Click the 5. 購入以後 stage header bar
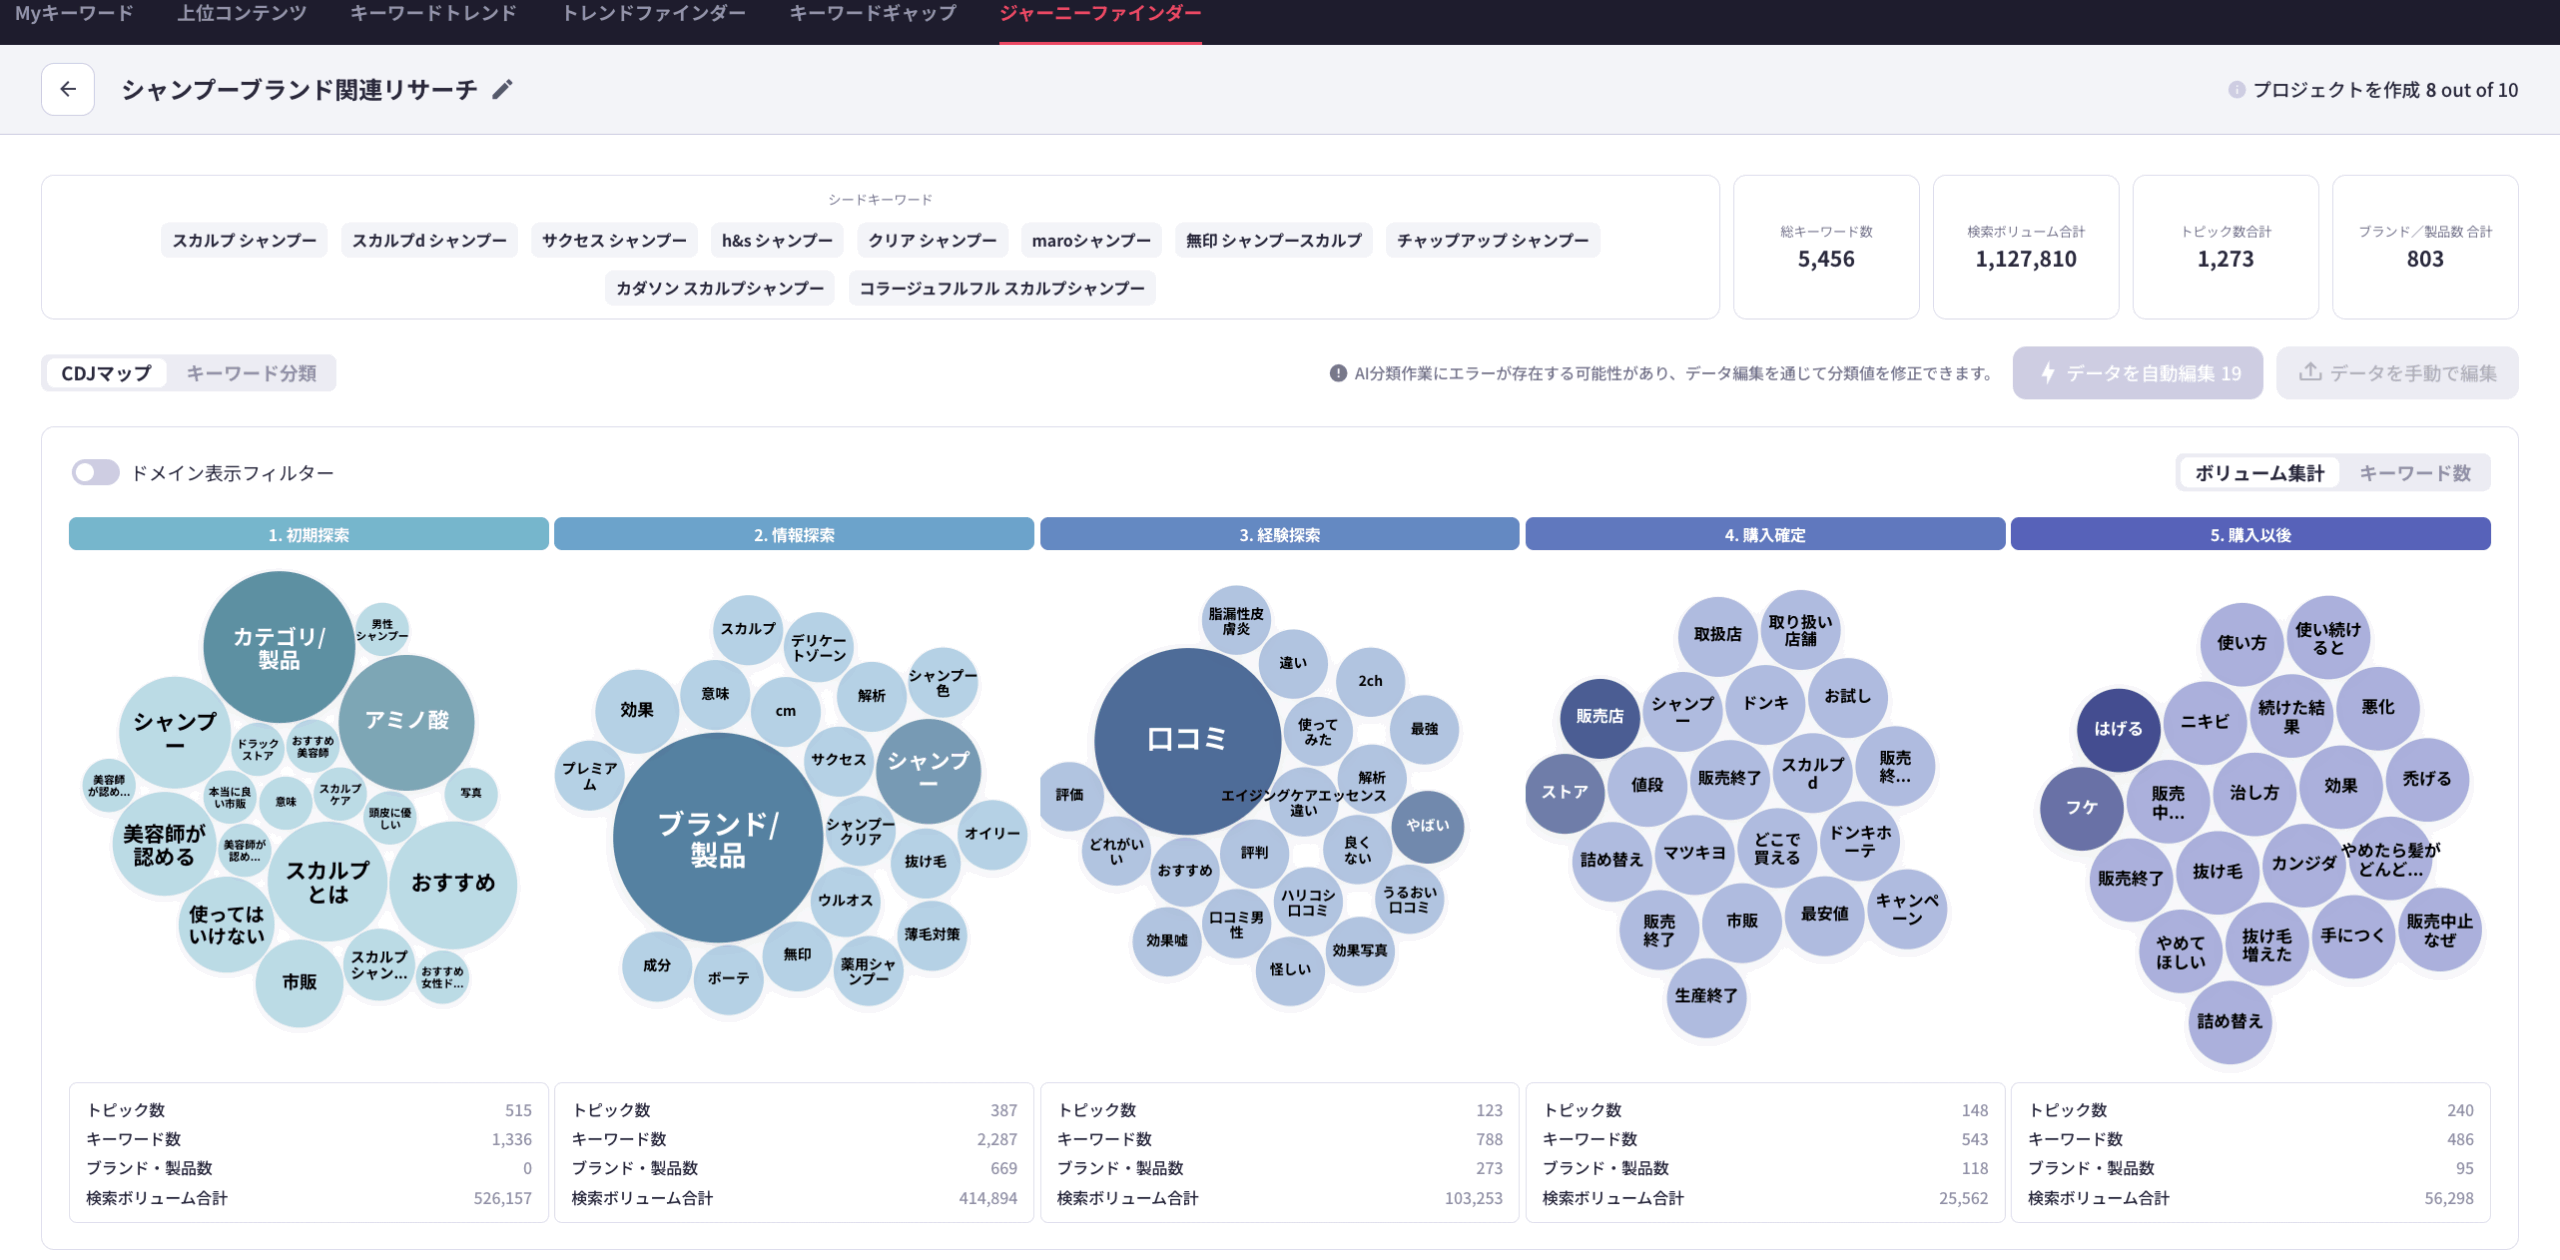This screenshot has width=2560, height=1260. pyautogui.click(x=2250, y=534)
